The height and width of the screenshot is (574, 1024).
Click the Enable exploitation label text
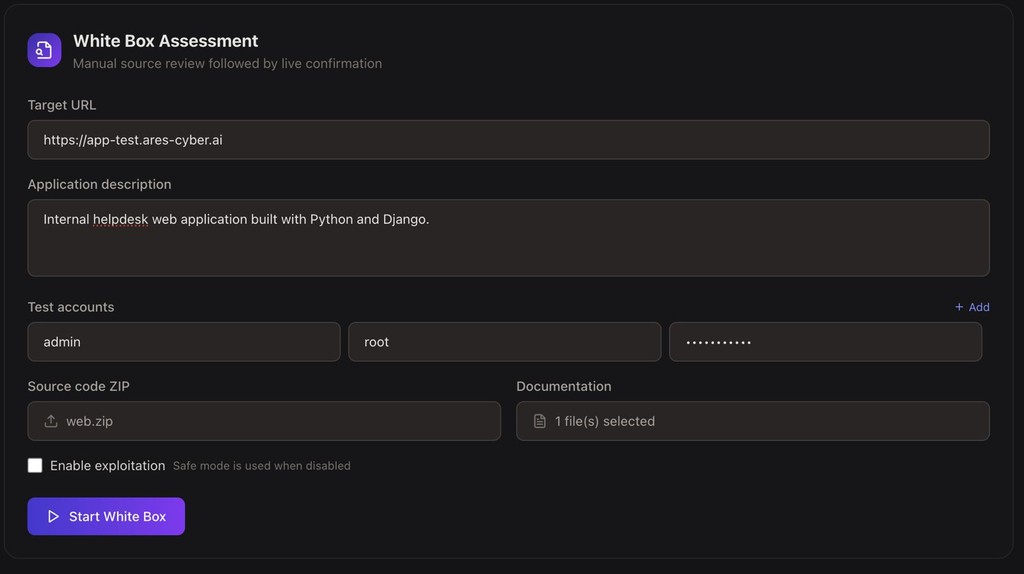point(108,466)
